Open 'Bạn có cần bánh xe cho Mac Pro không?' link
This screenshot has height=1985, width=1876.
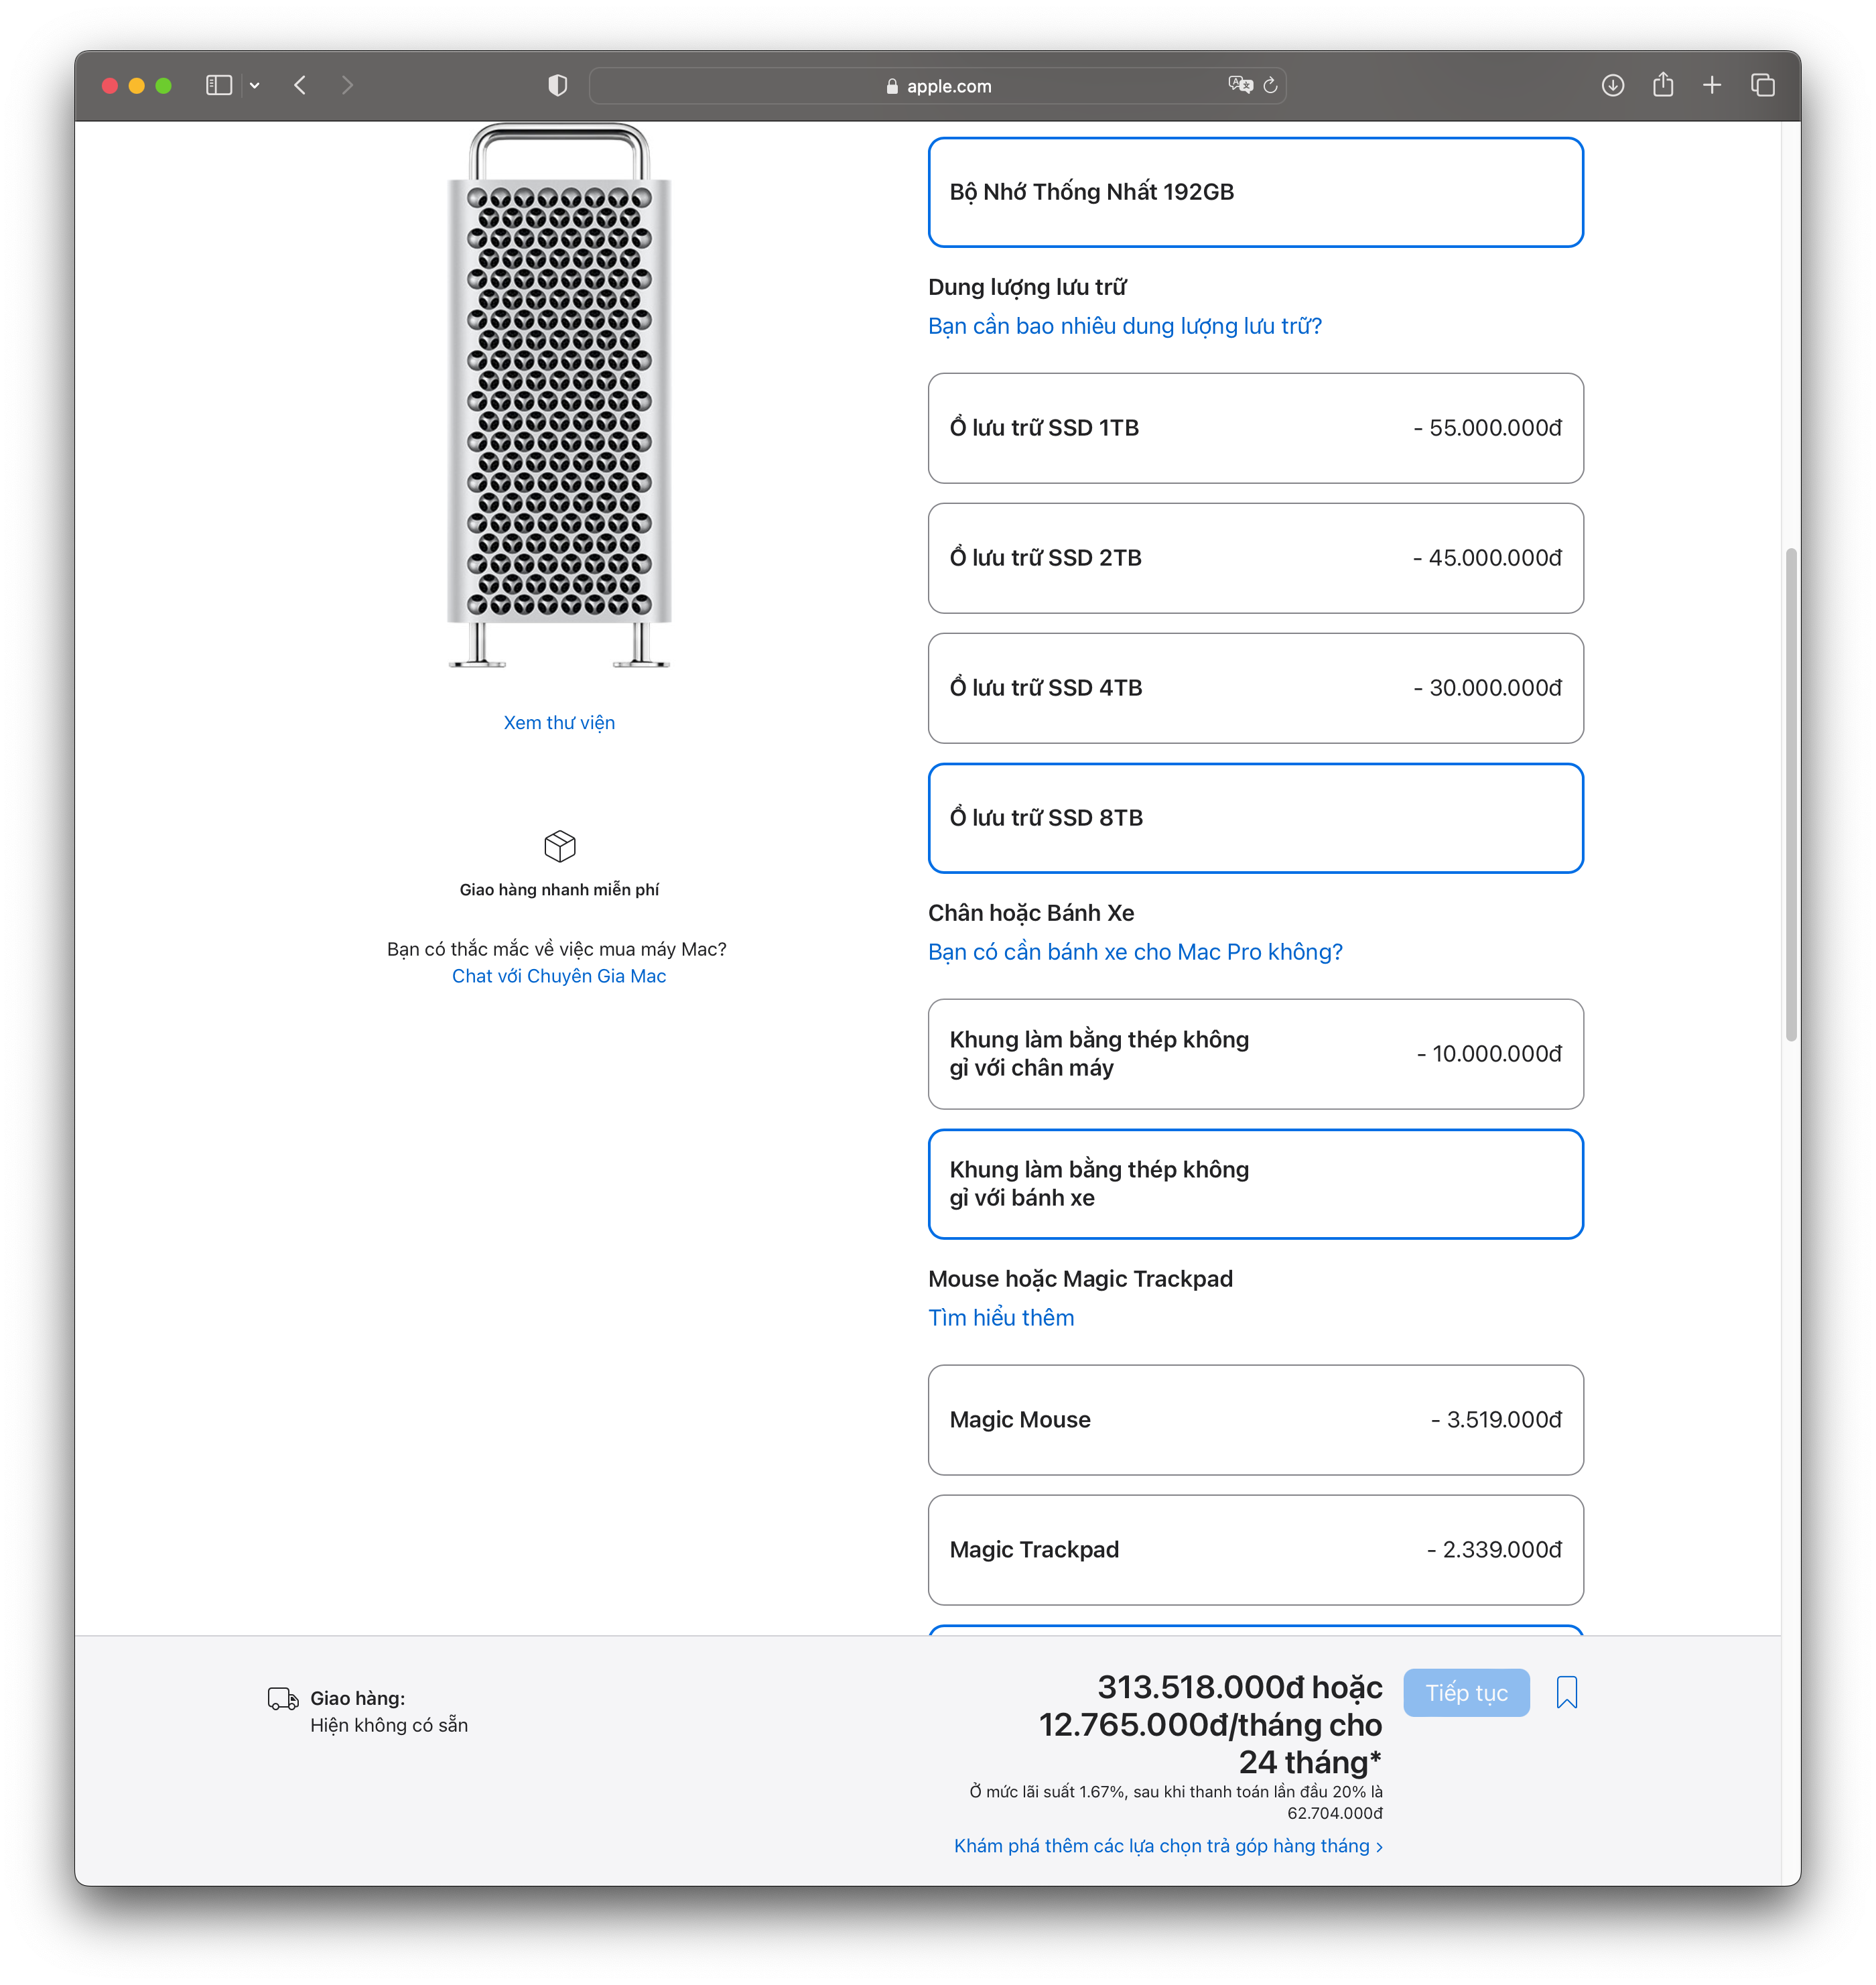(x=1135, y=952)
